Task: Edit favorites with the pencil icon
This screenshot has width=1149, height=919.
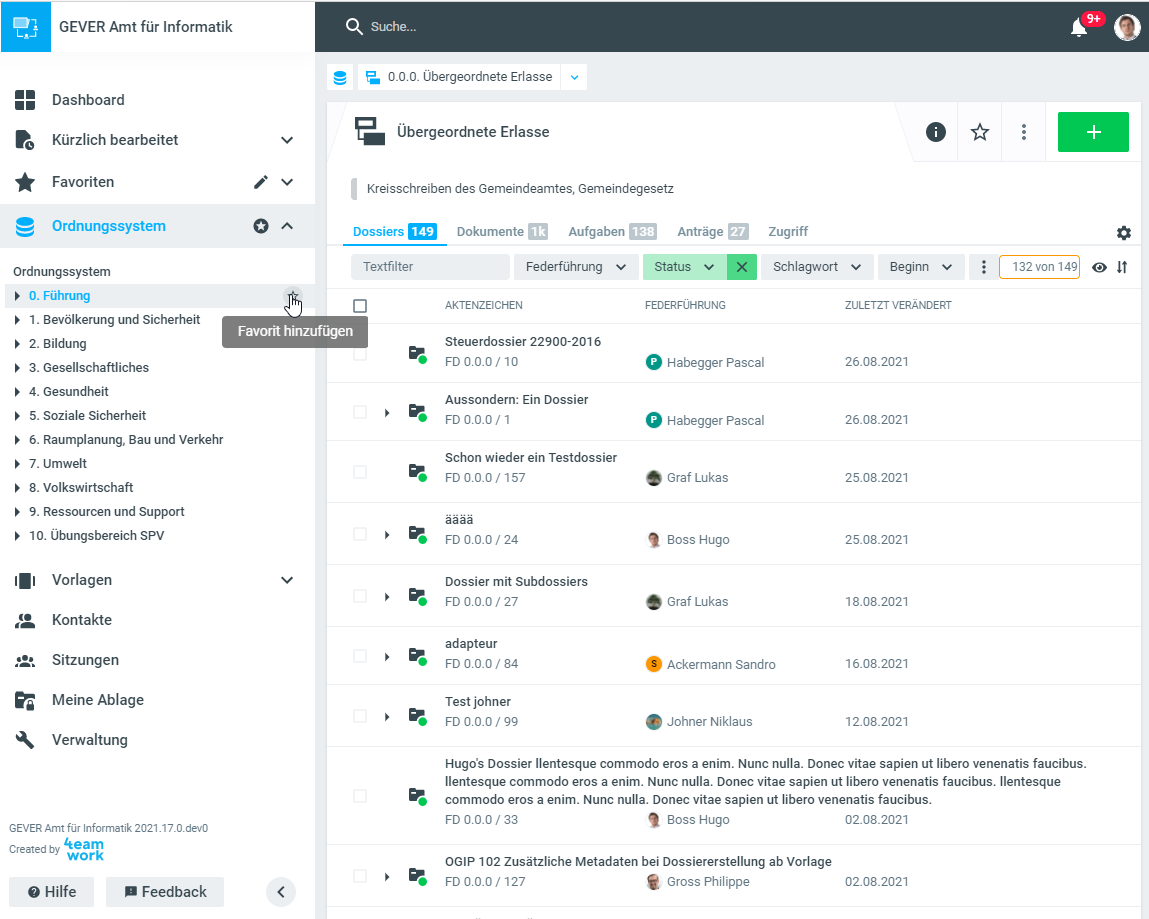Action: pyautogui.click(x=261, y=182)
